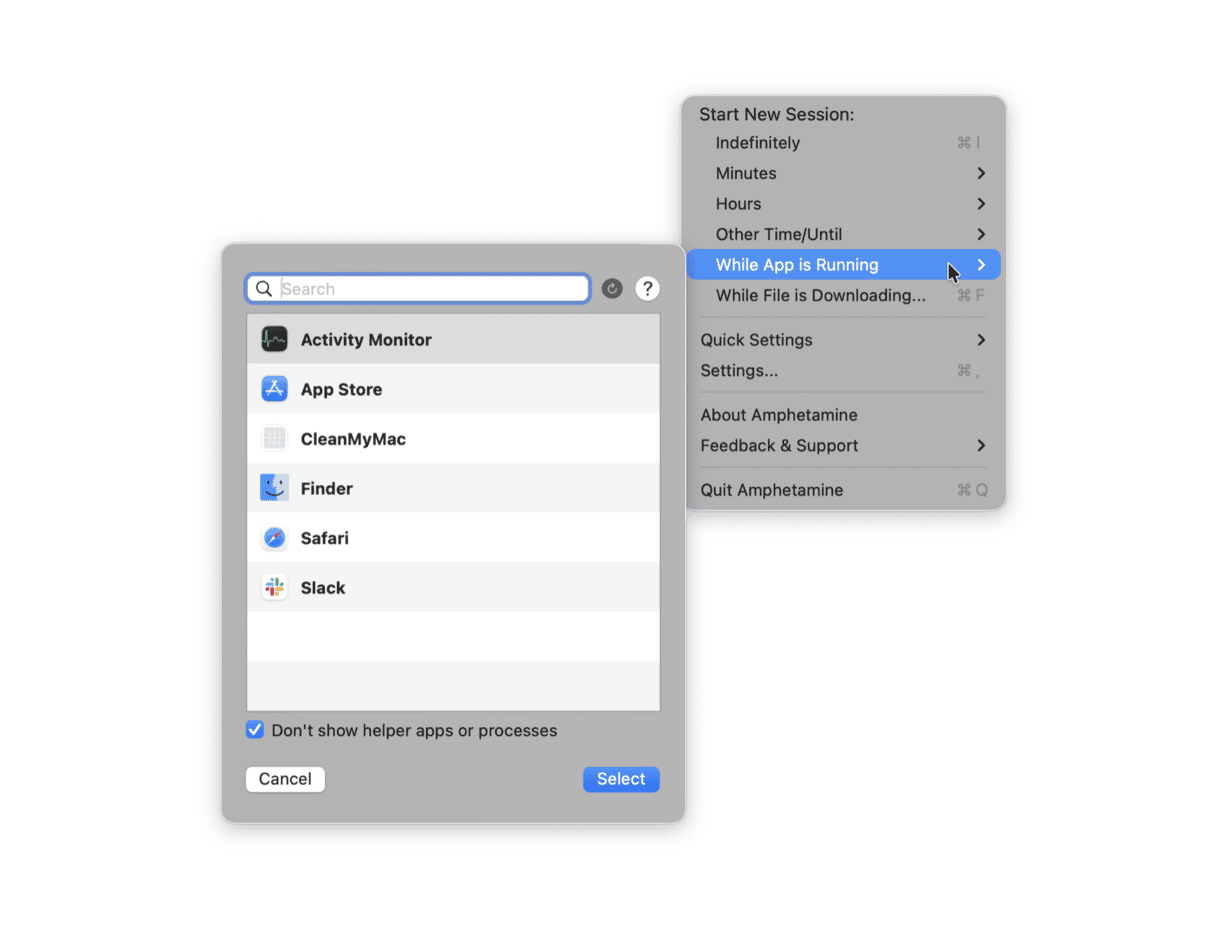
Task: Expand Feedback & Support submenu arrow
Action: [x=981, y=445]
